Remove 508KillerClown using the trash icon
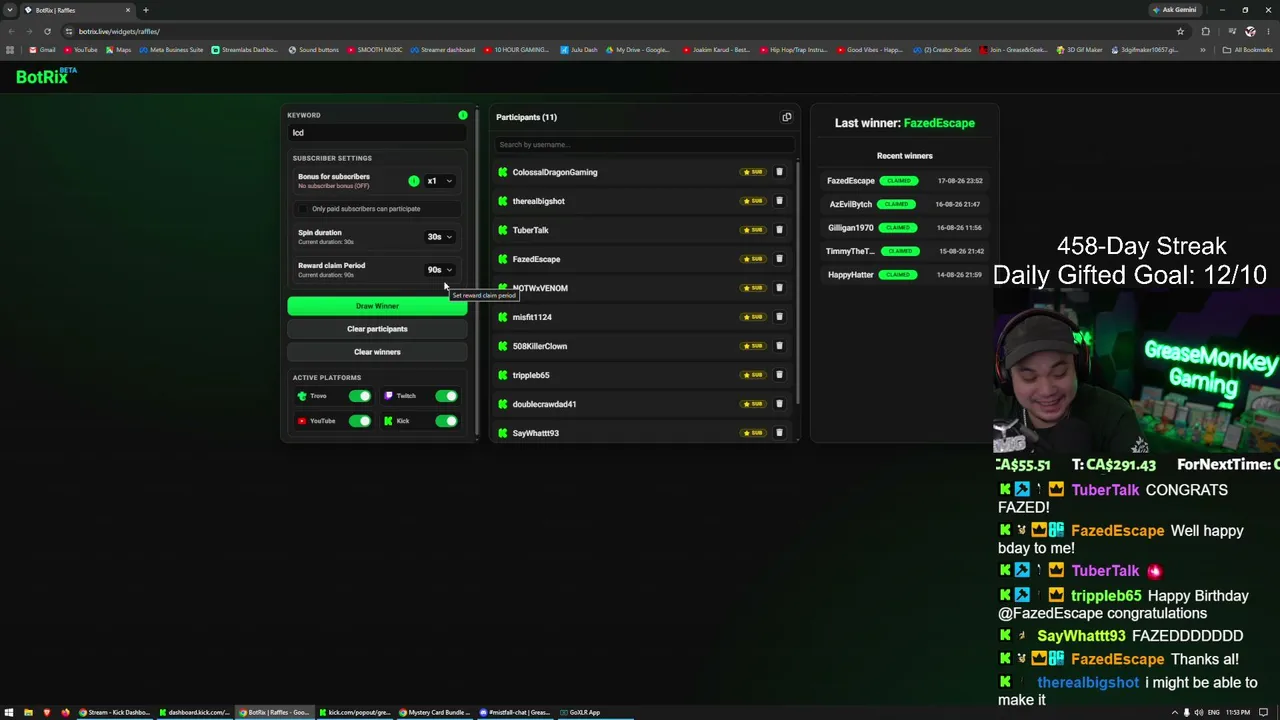1280x720 pixels. (779, 346)
